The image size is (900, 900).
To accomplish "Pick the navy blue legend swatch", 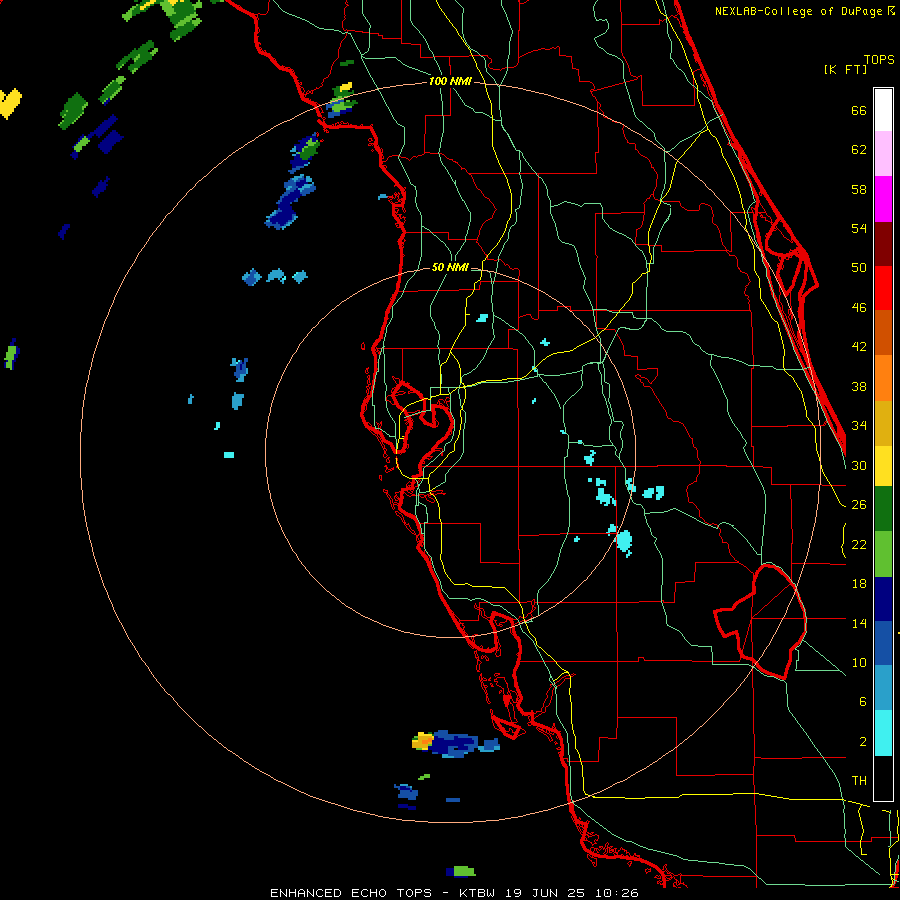I will 883,599.
